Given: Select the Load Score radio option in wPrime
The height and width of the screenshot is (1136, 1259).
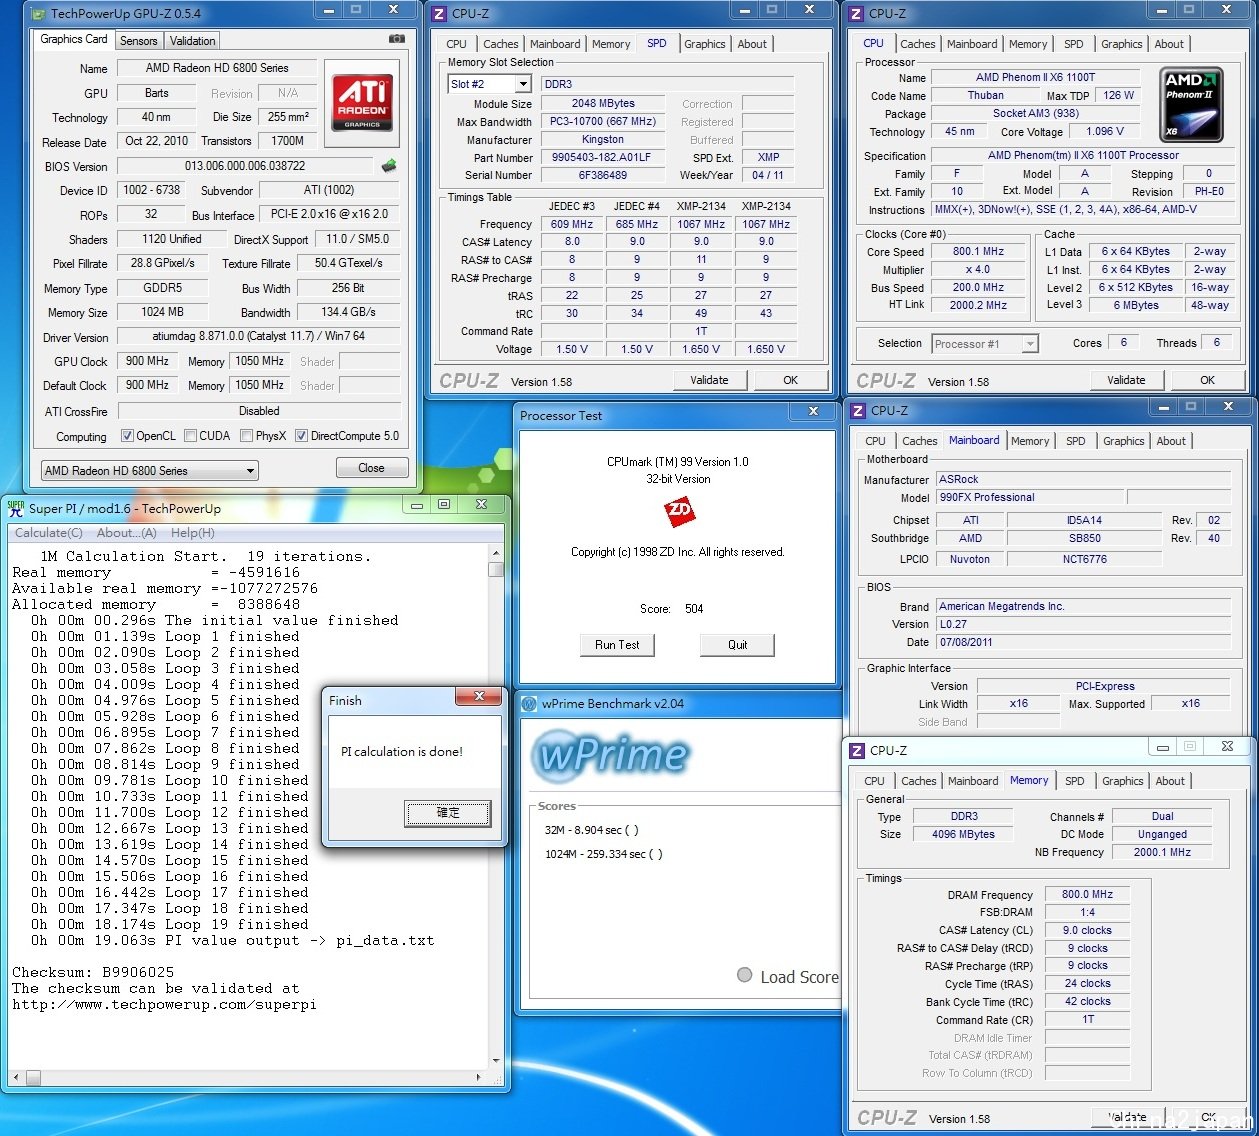Looking at the screenshot, I should (744, 975).
